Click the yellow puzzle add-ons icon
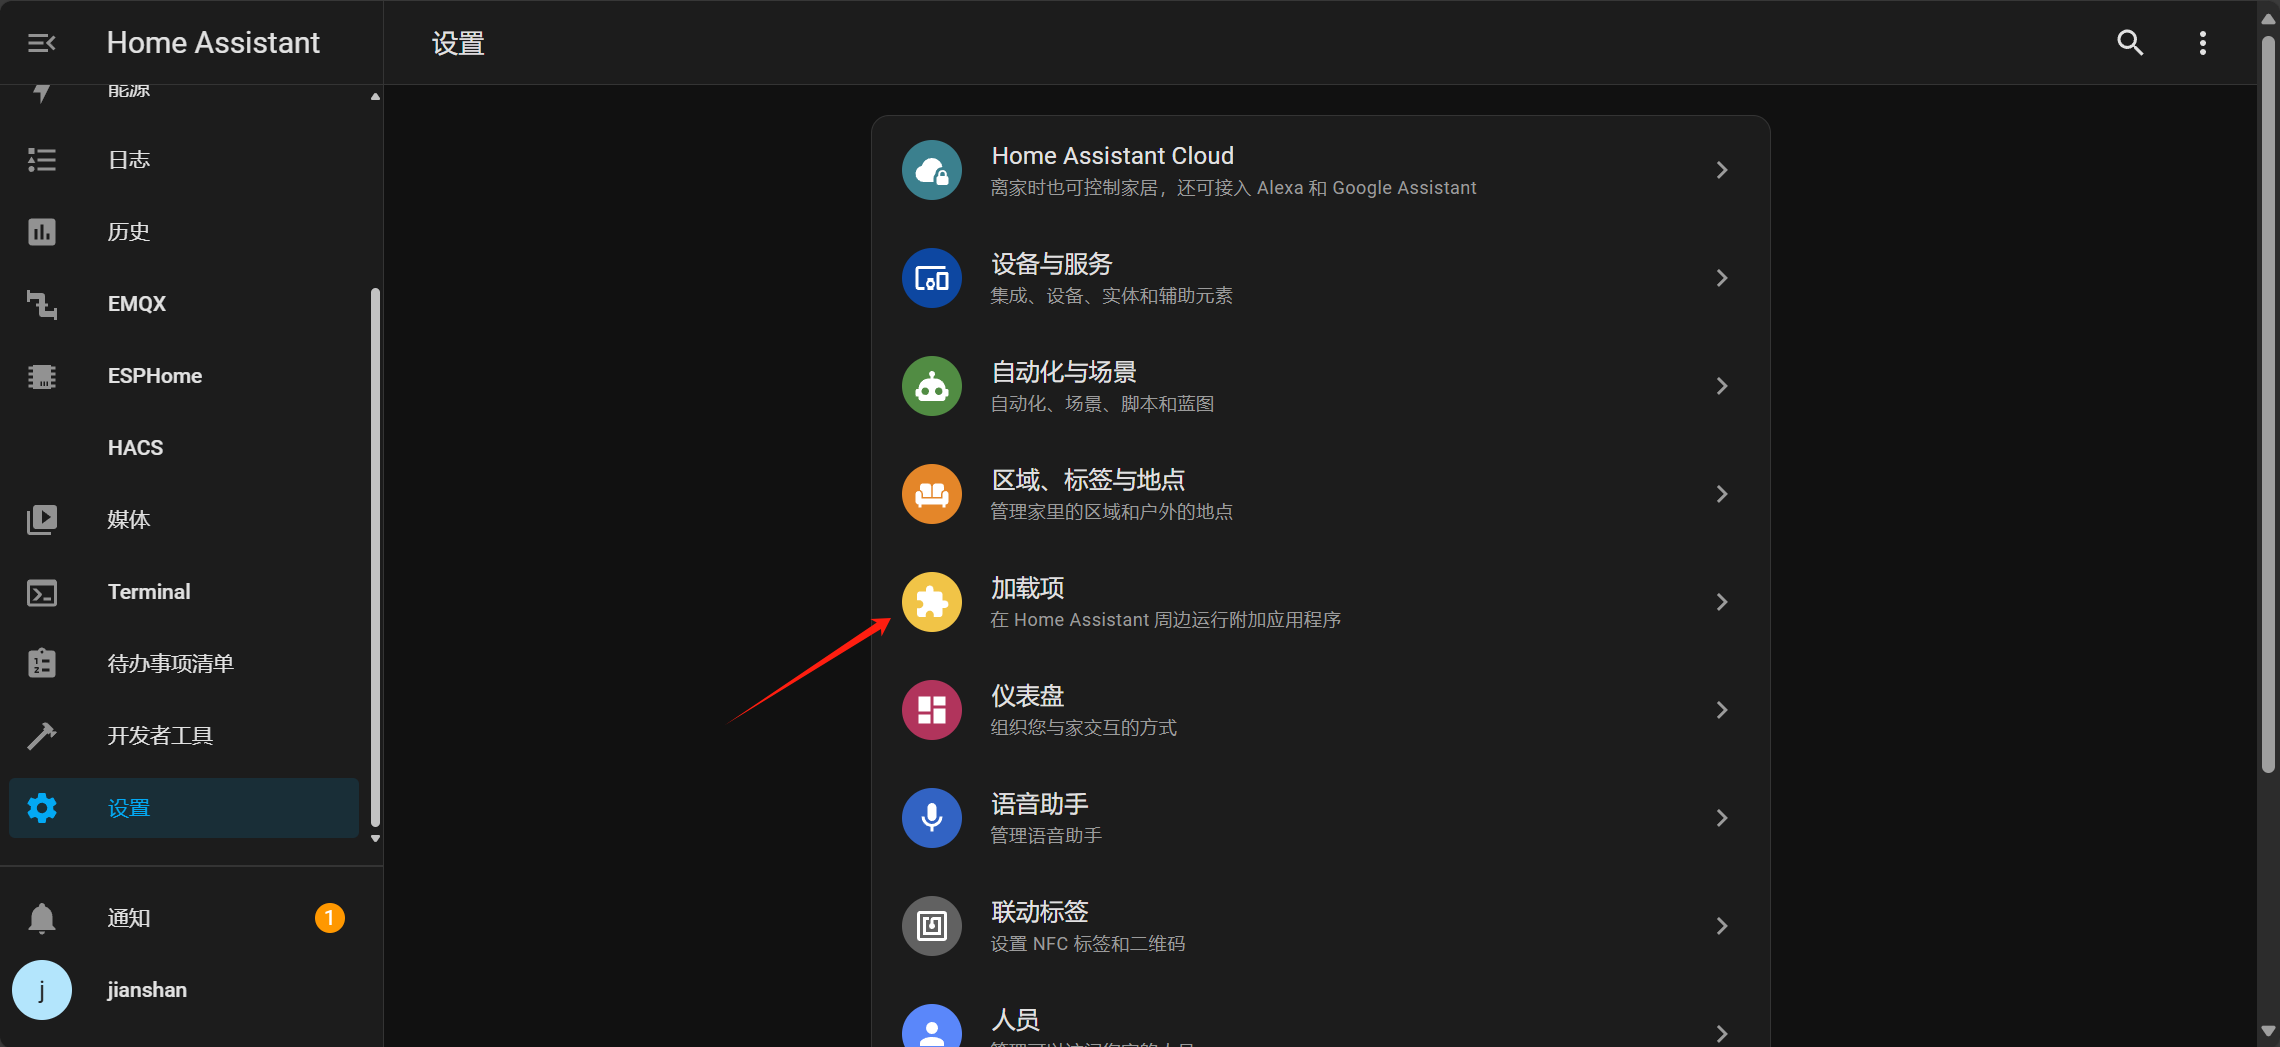2280x1047 pixels. click(932, 602)
